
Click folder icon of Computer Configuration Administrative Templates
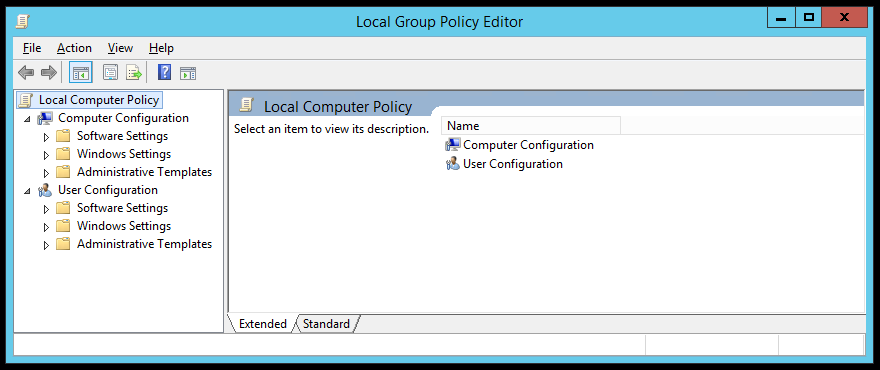click(x=63, y=172)
